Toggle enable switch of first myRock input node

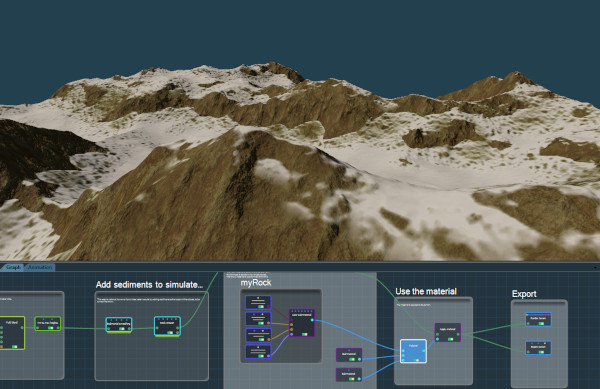261,306
